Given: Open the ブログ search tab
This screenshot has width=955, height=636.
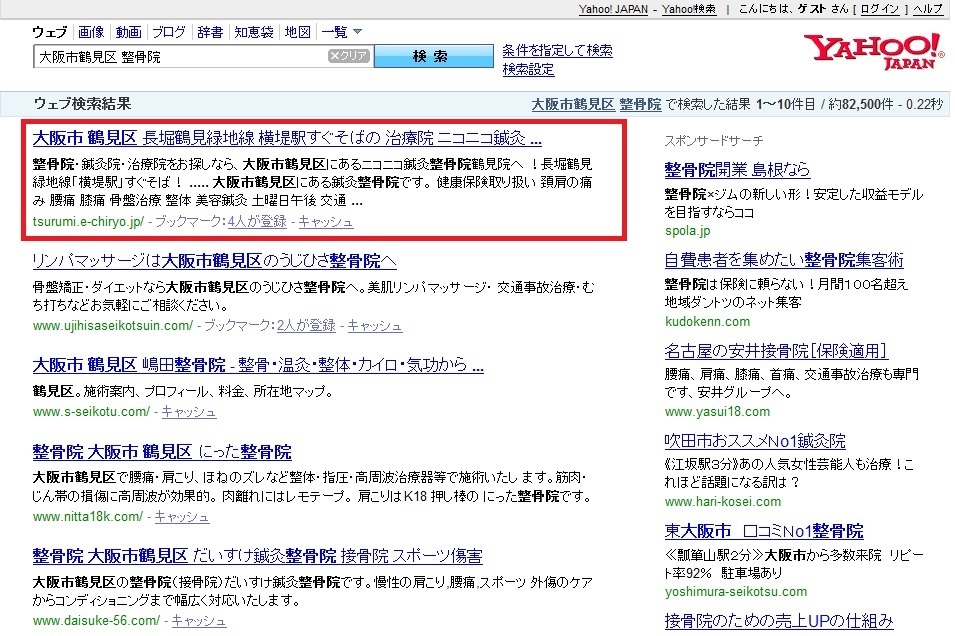Looking at the screenshot, I should [x=169, y=32].
